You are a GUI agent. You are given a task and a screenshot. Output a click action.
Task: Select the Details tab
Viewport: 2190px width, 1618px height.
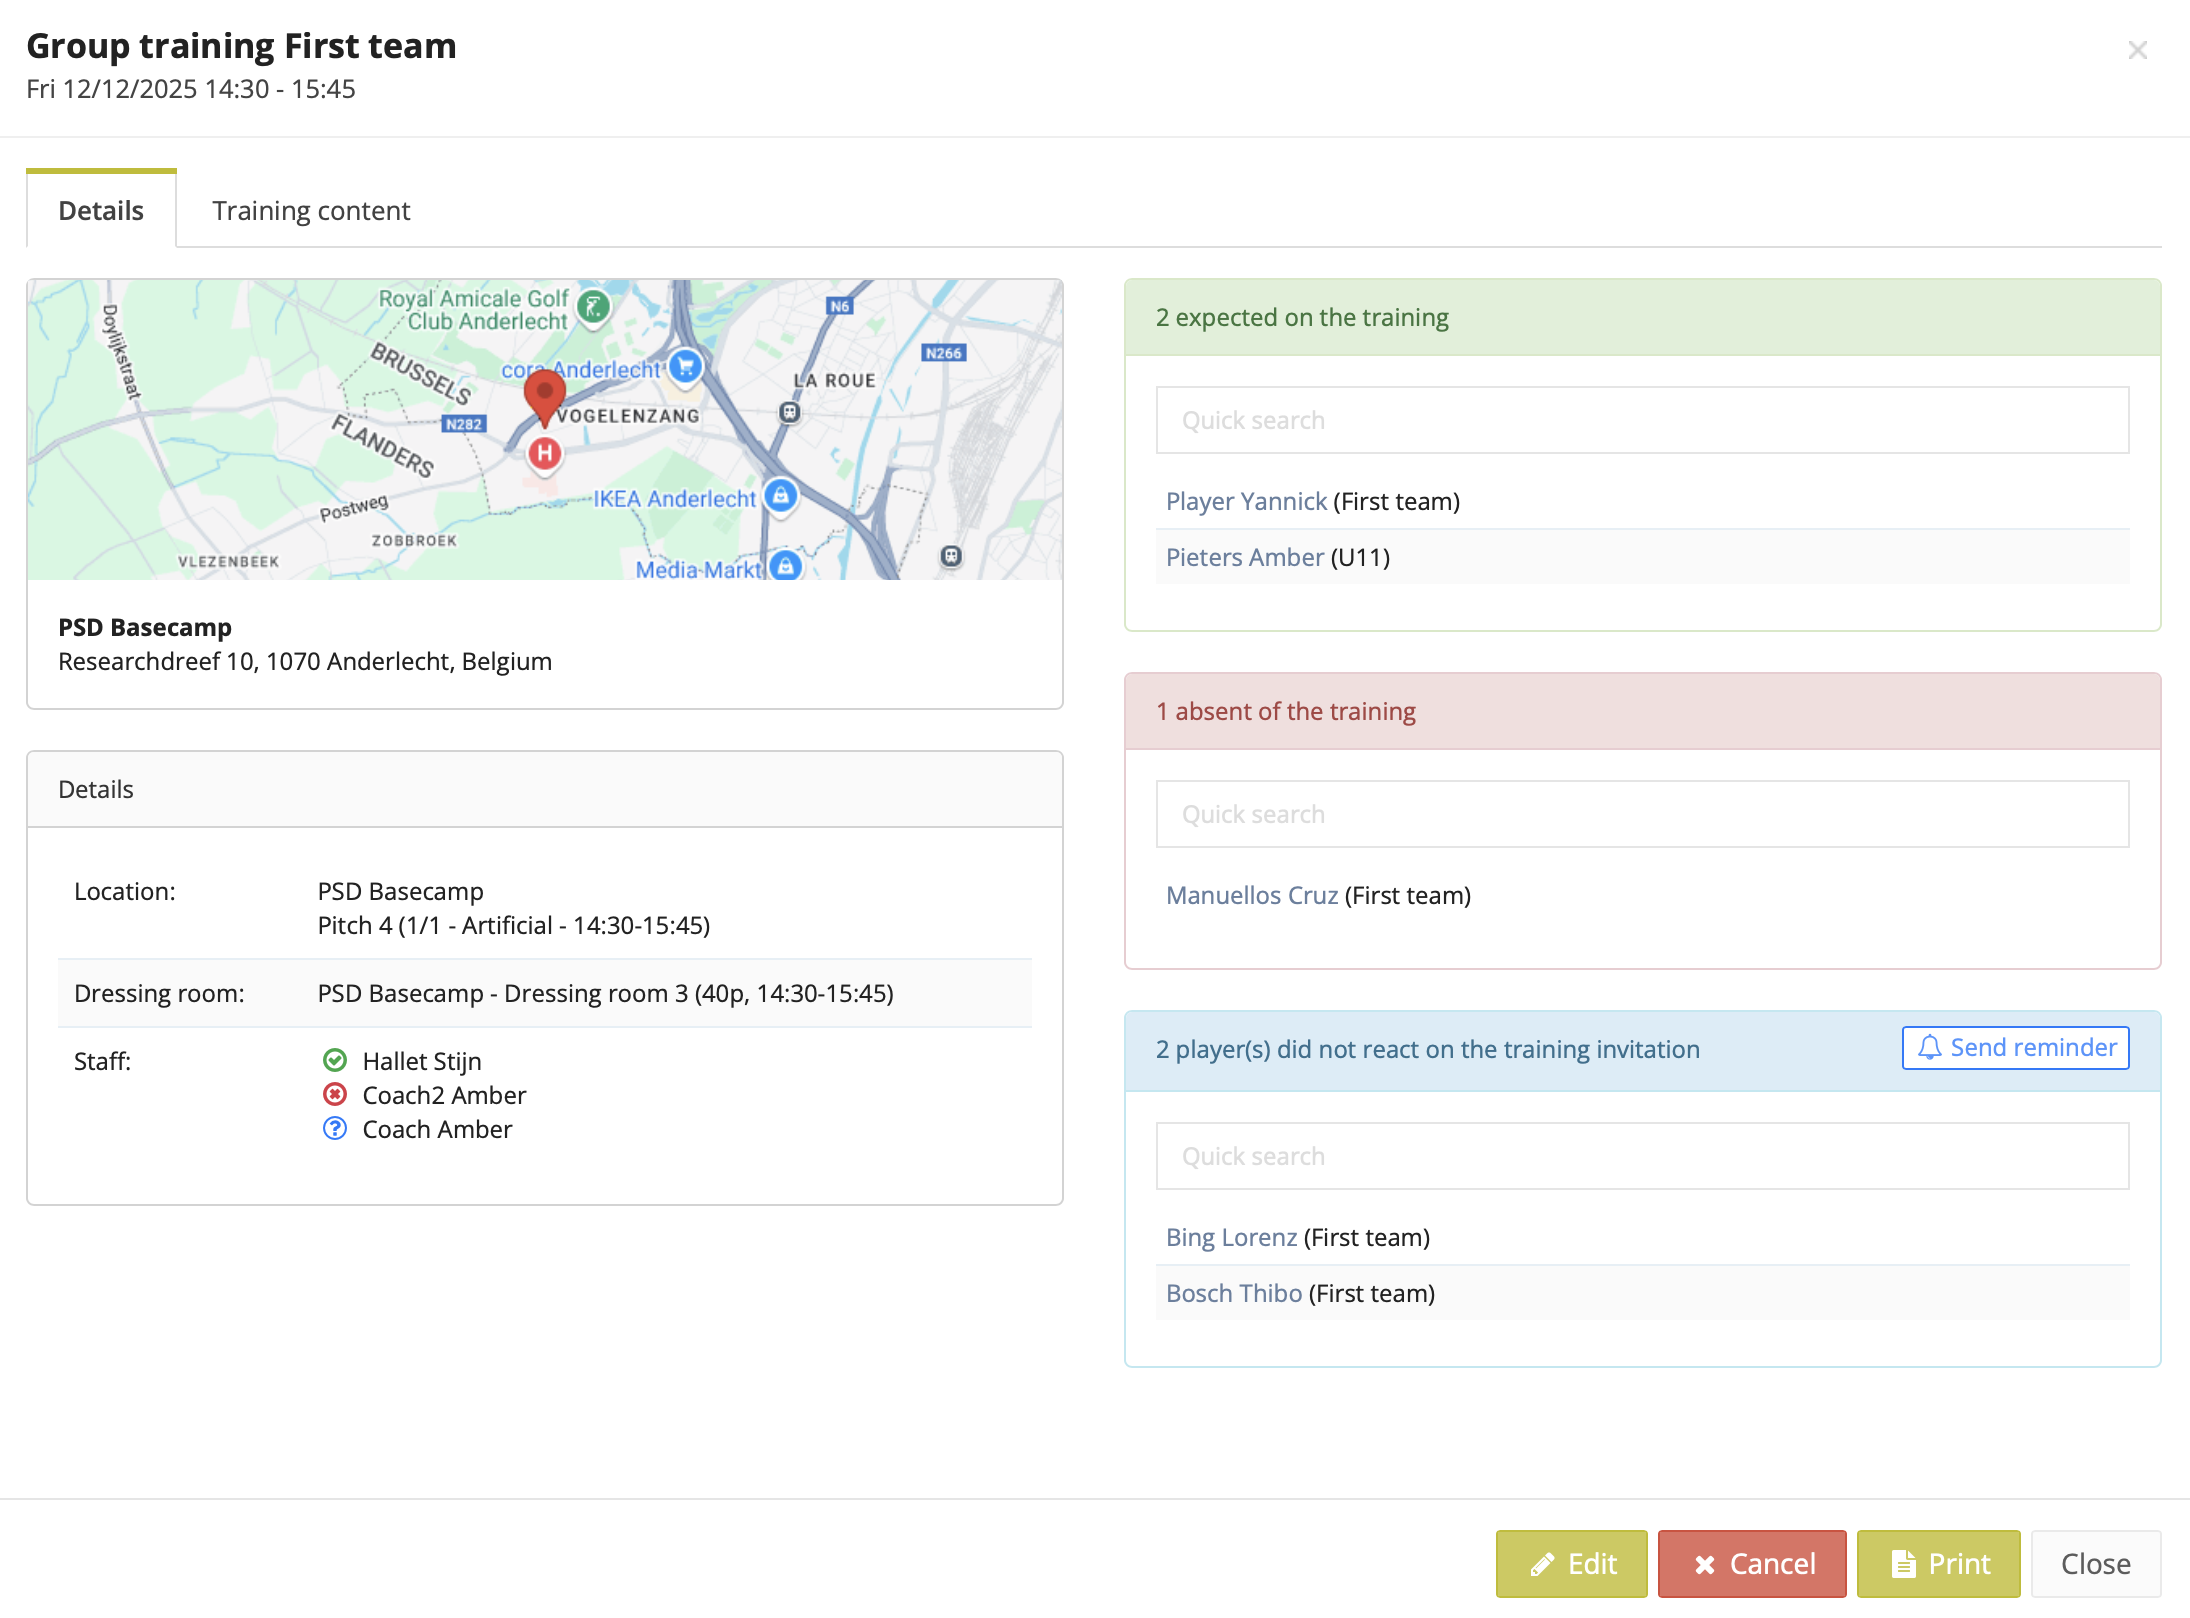click(101, 211)
